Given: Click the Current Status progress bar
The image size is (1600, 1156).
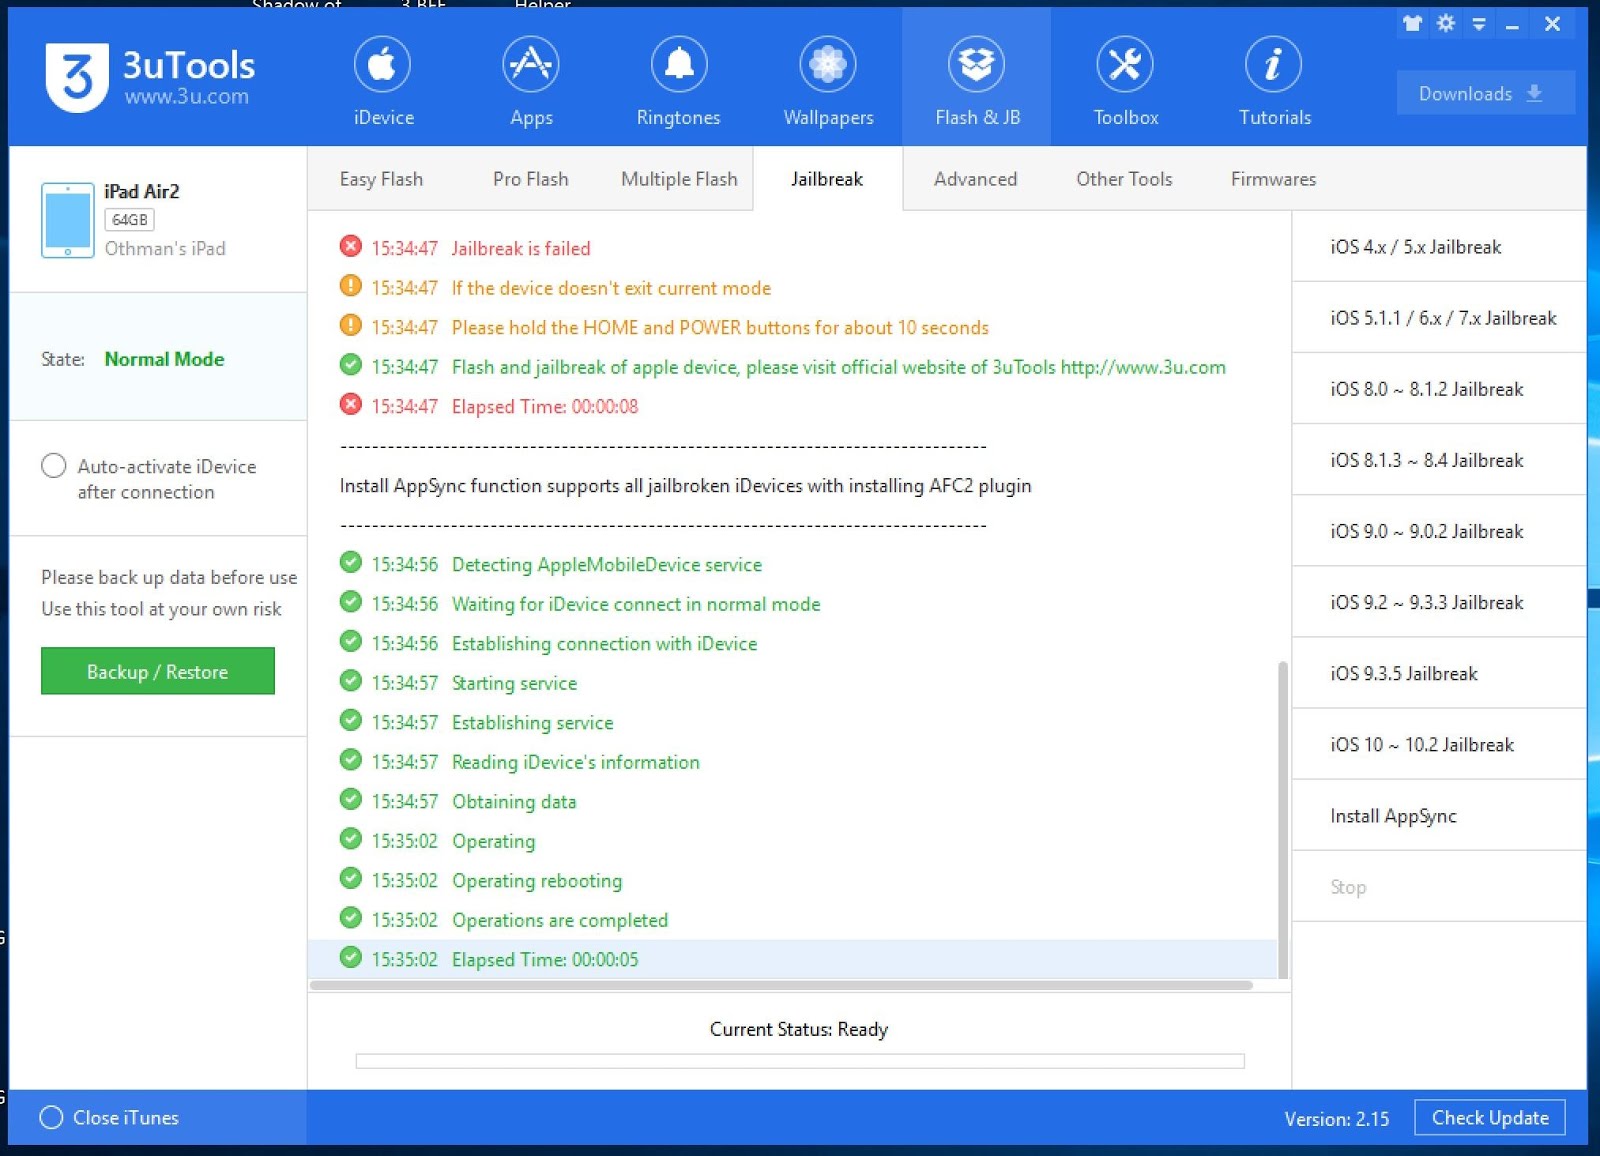Looking at the screenshot, I should tap(800, 1061).
